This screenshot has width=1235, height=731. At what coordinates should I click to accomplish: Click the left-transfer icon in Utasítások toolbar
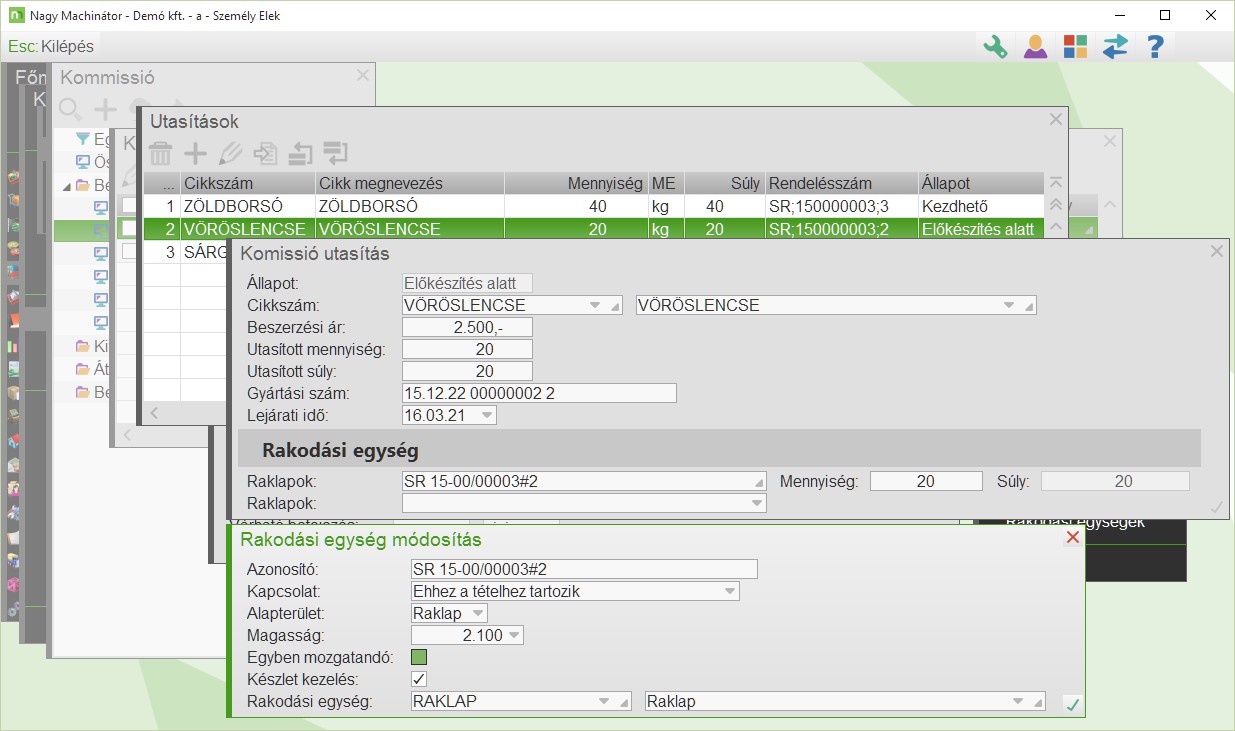pos(301,153)
